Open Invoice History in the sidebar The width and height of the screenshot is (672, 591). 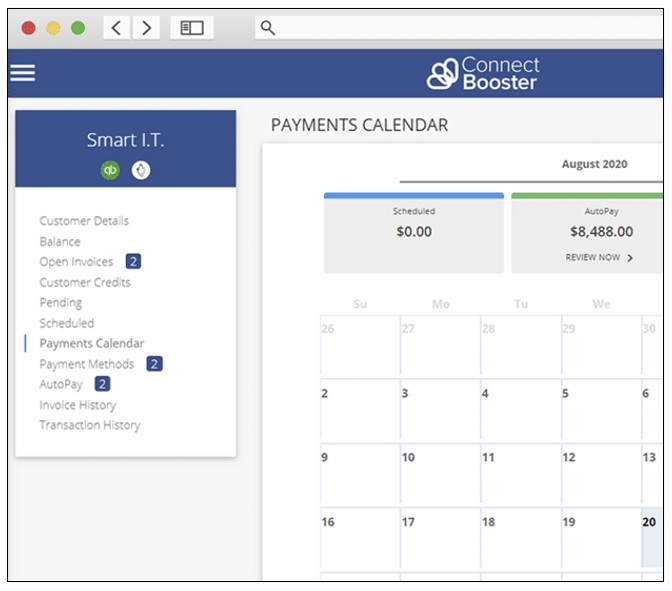click(77, 405)
